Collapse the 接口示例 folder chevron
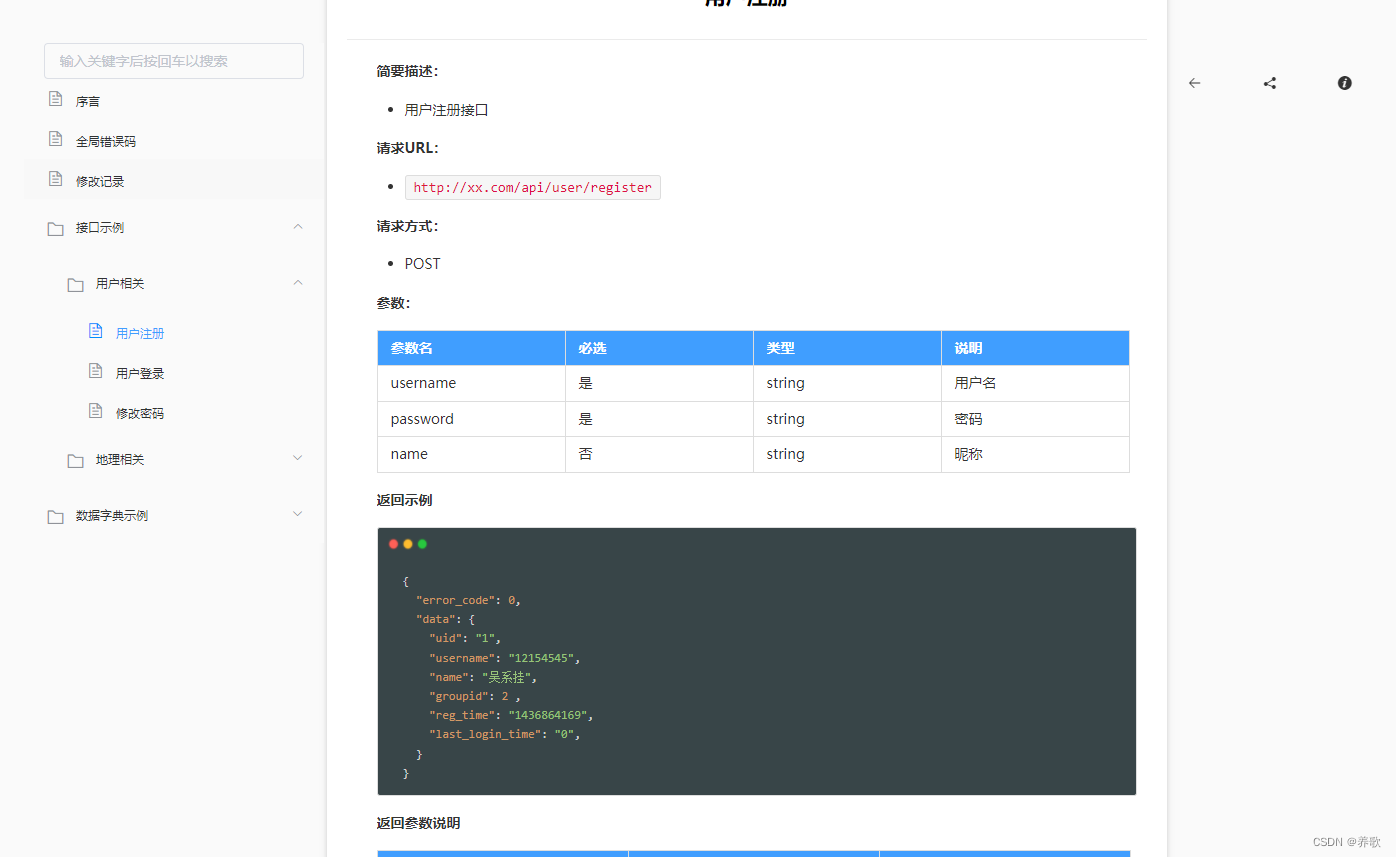This screenshot has height=857, width=1396. tap(298, 227)
